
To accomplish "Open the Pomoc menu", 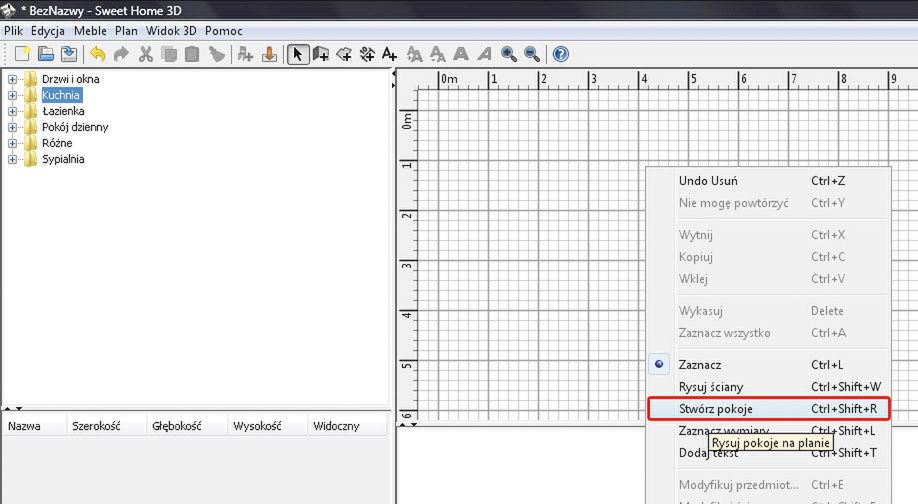I will [224, 31].
